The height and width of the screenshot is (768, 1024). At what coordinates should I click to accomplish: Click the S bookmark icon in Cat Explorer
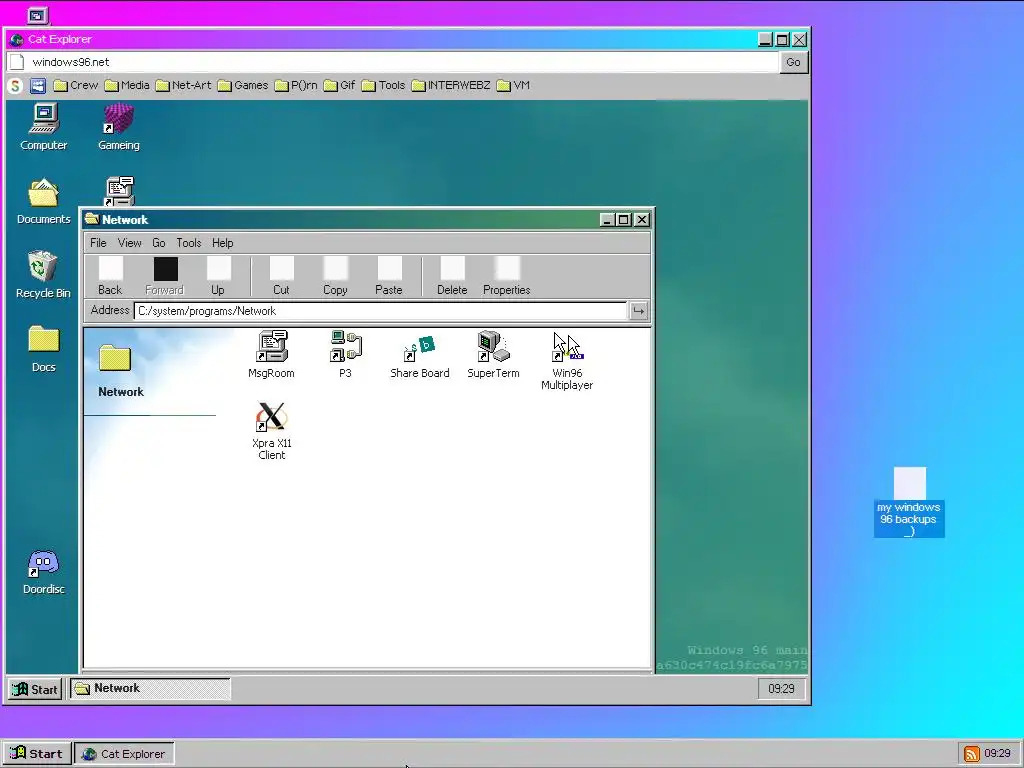(x=16, y=86)
